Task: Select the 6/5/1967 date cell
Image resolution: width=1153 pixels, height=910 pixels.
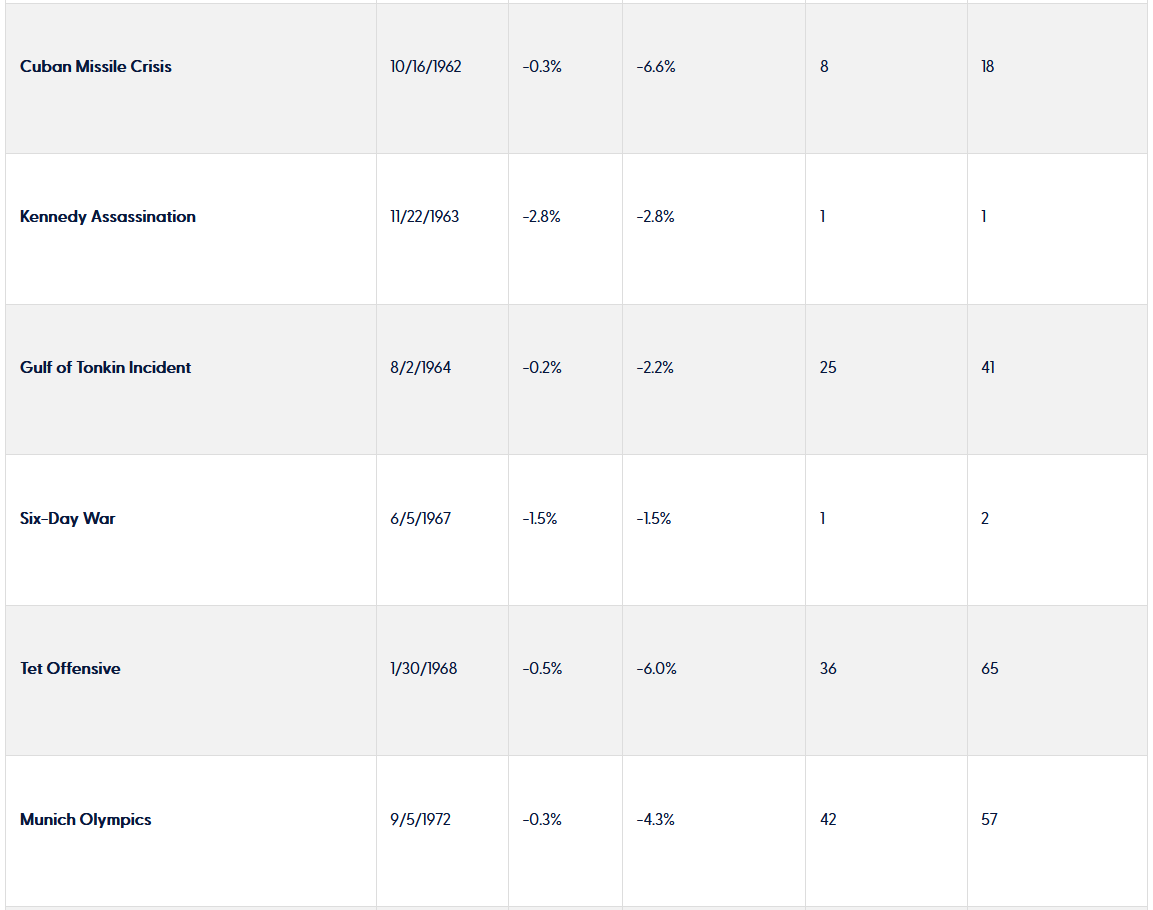Action: click(421, 519)
